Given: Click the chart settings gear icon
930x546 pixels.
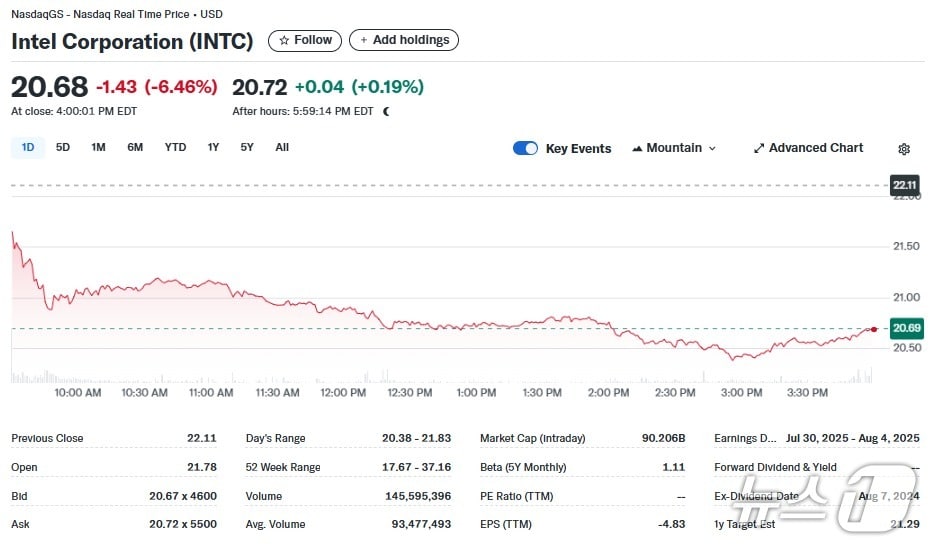Looking at the screenshot, I should point(904,149).
